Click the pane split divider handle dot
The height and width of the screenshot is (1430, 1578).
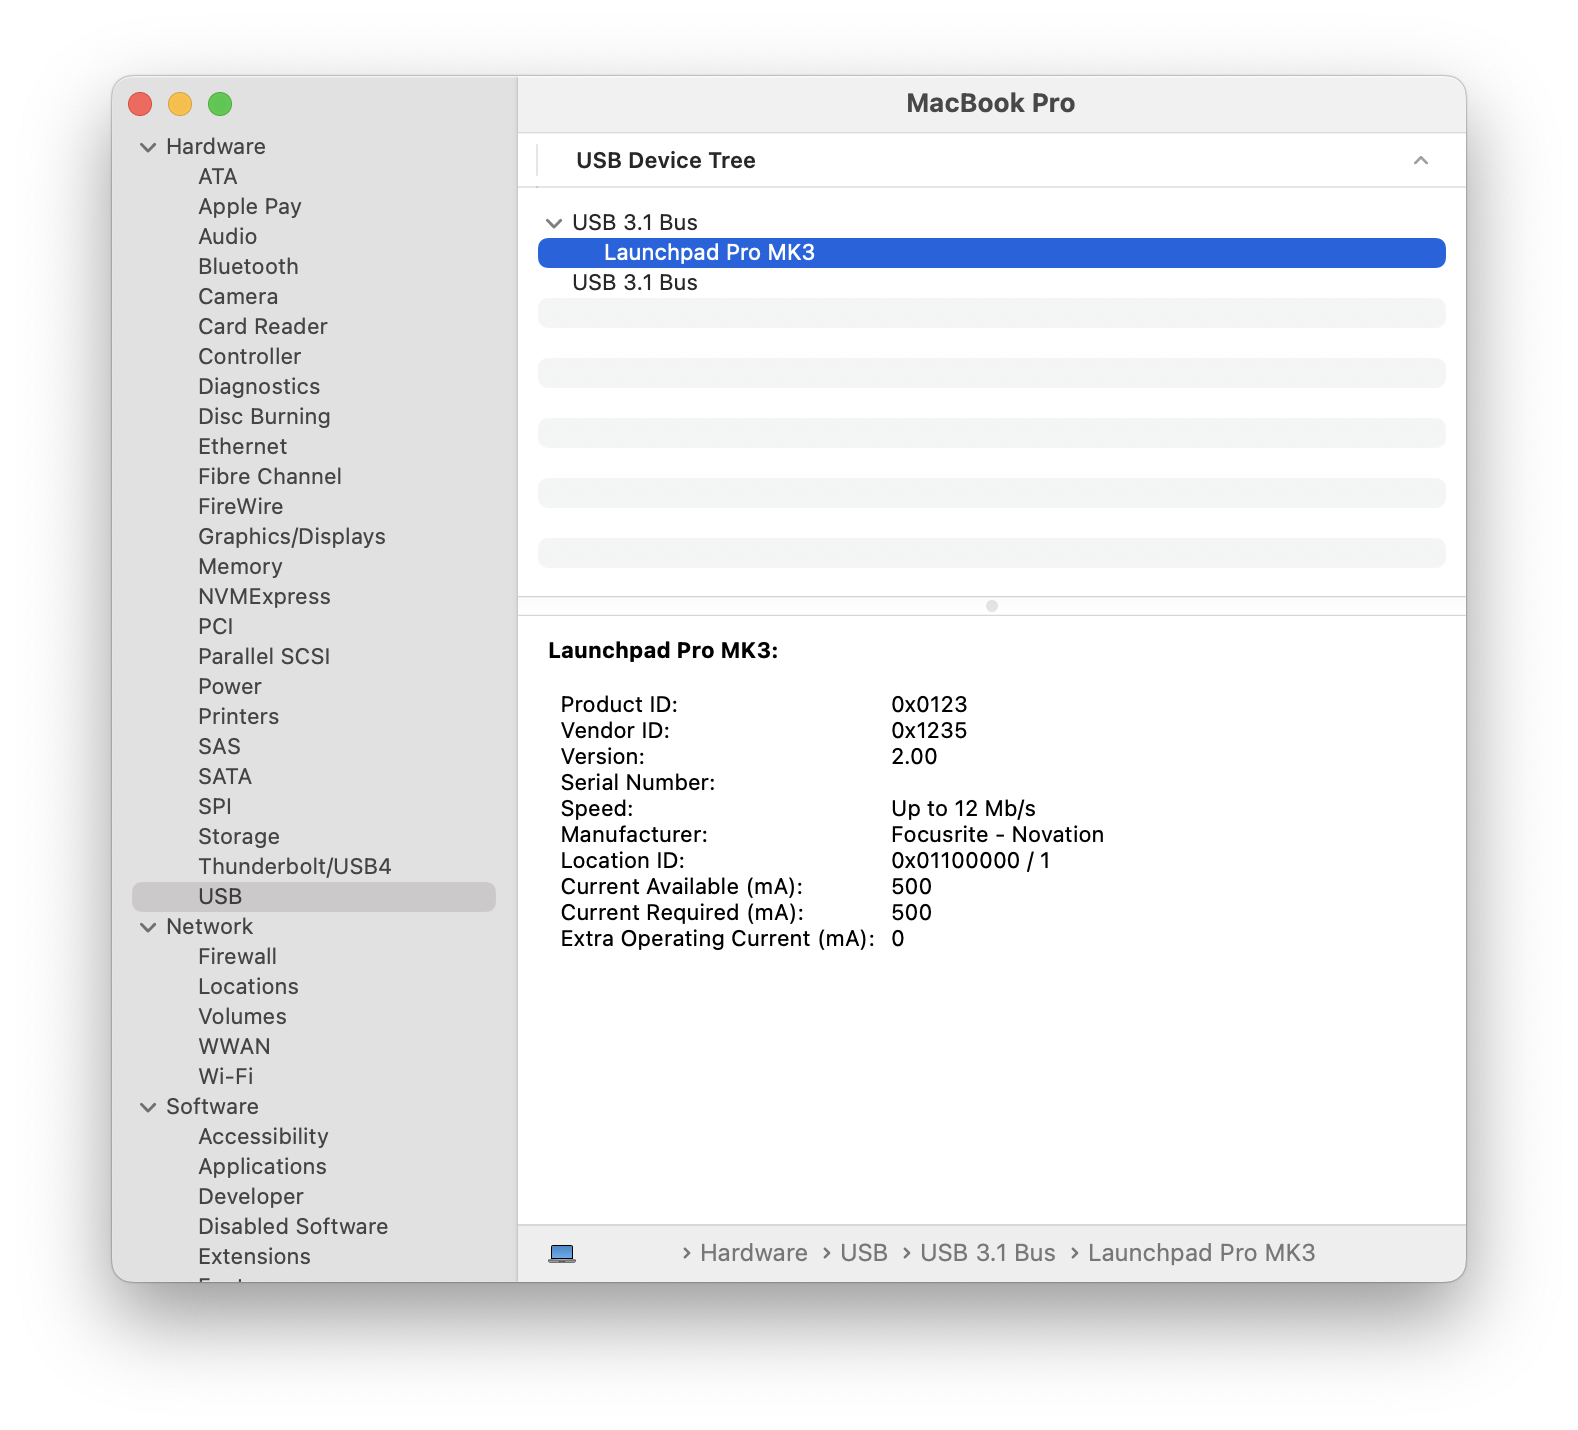992,606
